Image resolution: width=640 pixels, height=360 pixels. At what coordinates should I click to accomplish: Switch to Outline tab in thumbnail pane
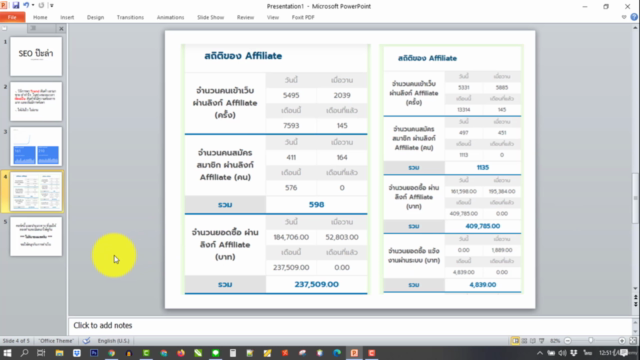tap(41, 28)
